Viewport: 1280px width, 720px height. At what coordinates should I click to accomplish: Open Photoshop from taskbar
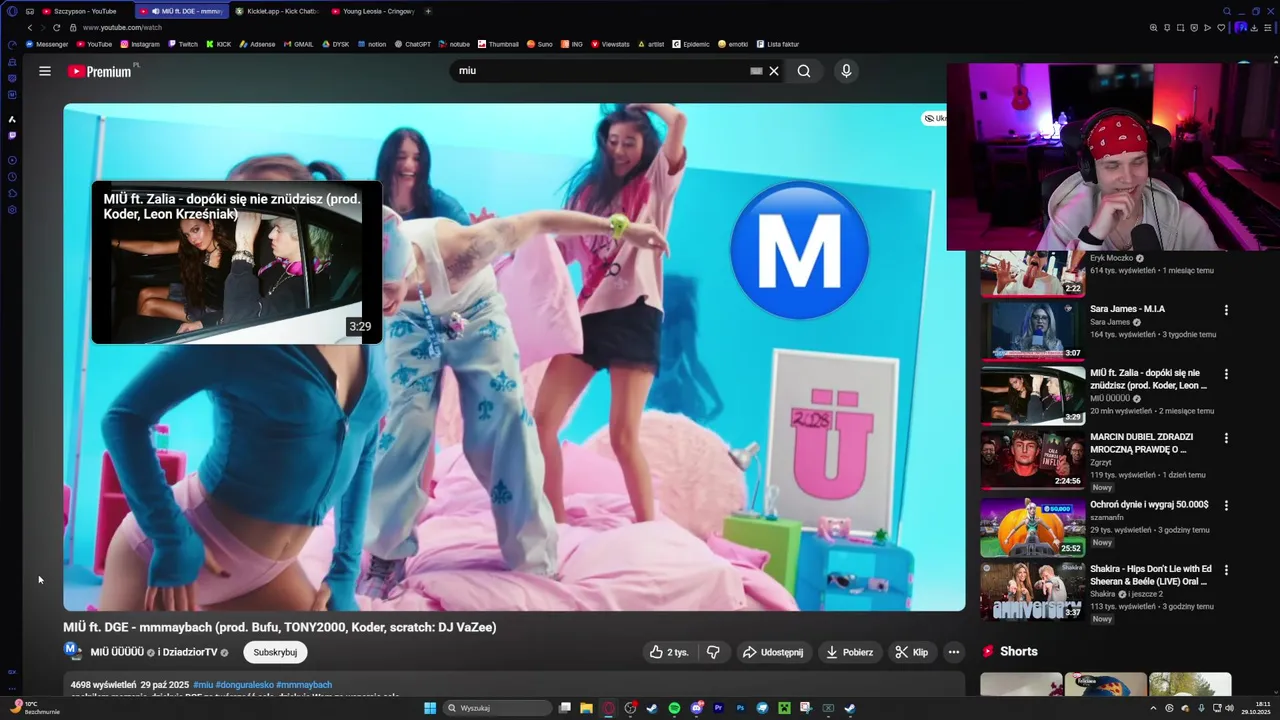[x=740, y=708]
